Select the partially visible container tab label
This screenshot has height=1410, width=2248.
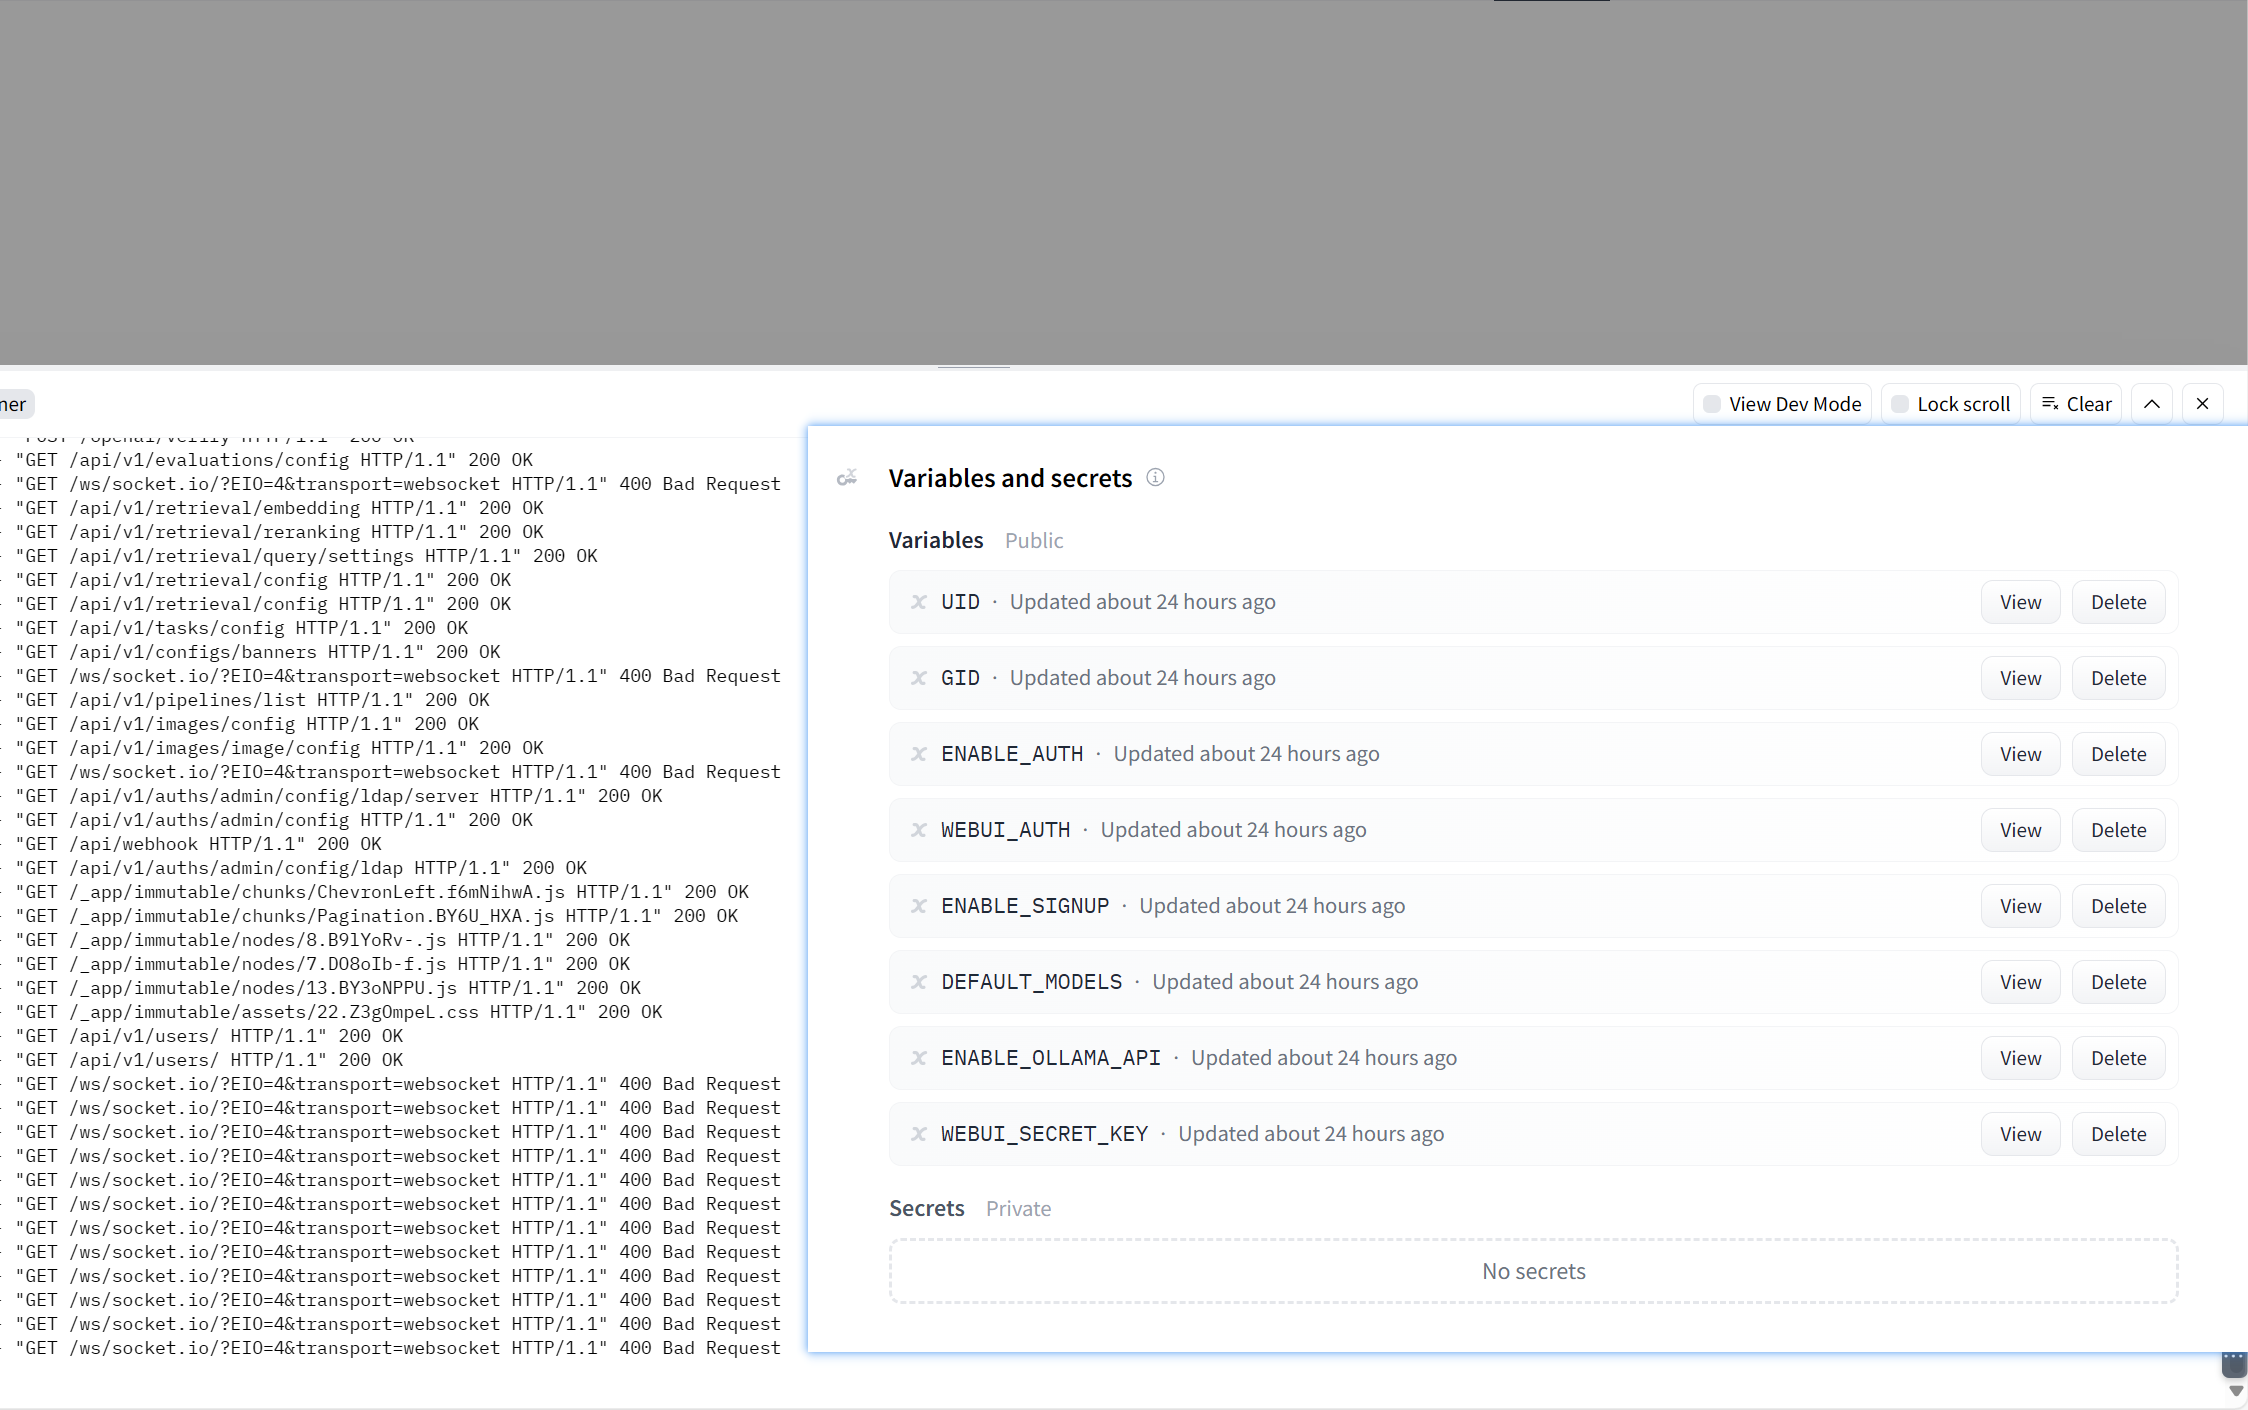(x=15, y=404)
